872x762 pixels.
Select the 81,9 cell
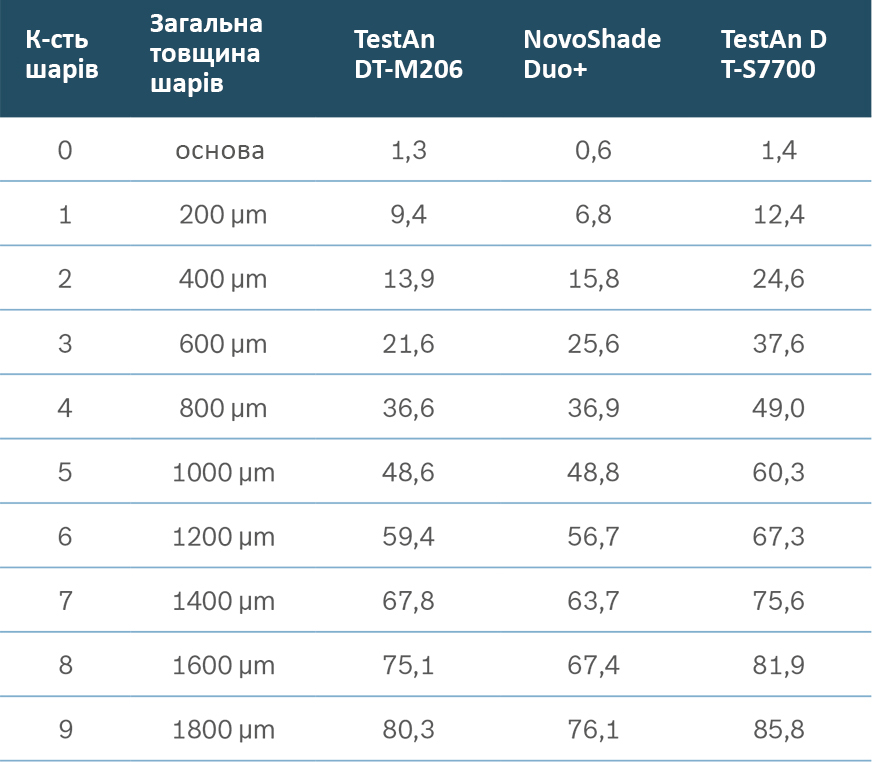tap(778, 666)
